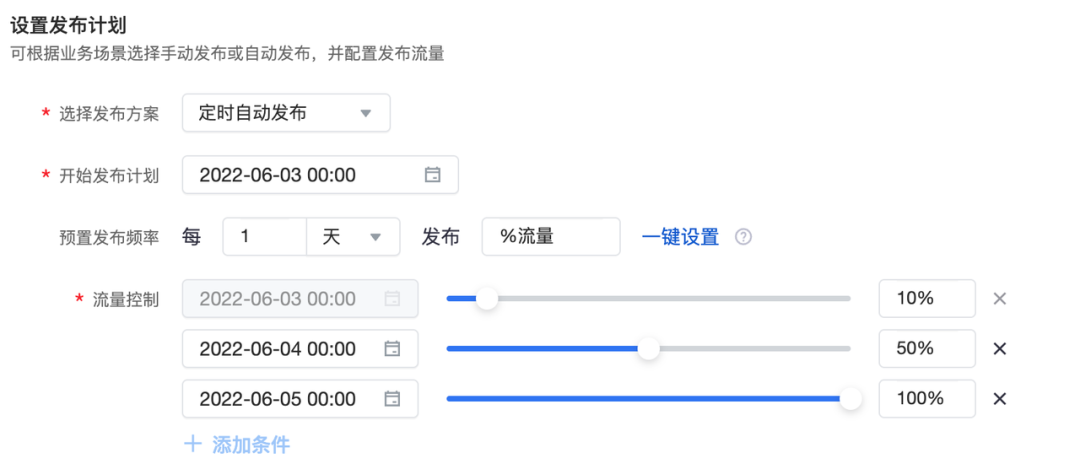
Task: Click the %流量 input field
Action: (x=550, y=237)
